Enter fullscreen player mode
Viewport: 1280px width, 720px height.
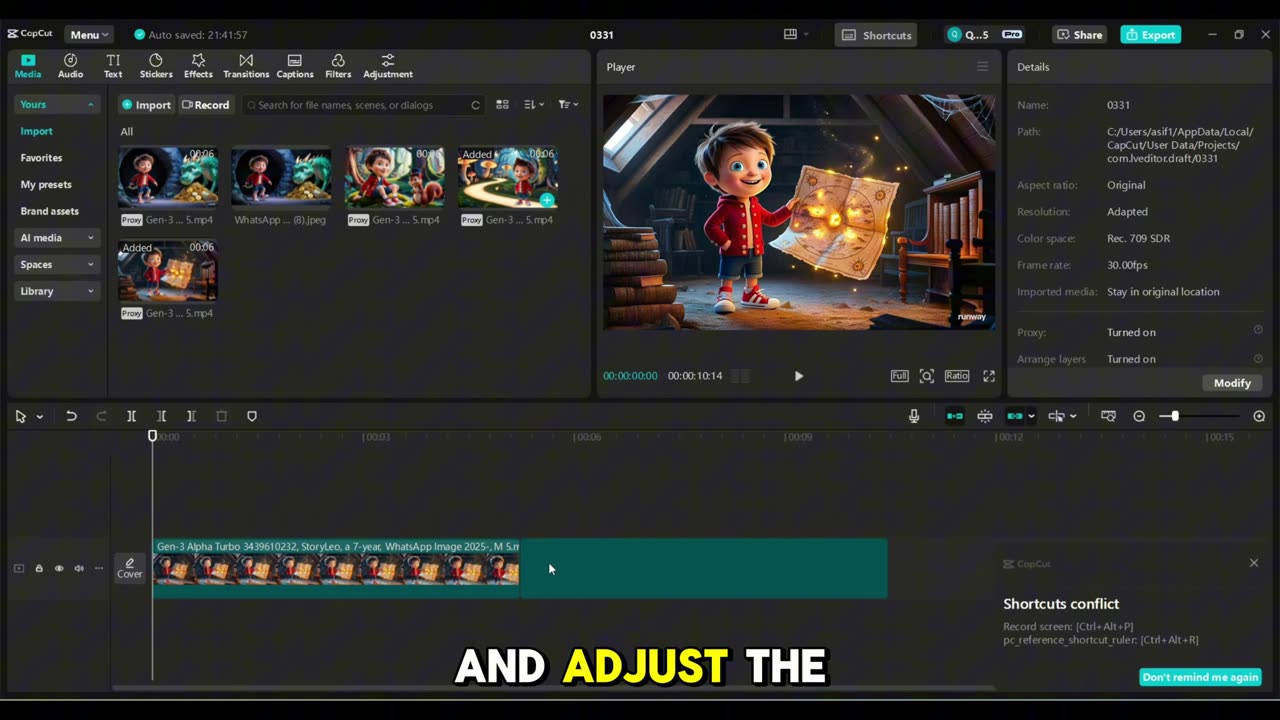click(x=989, y=376)
